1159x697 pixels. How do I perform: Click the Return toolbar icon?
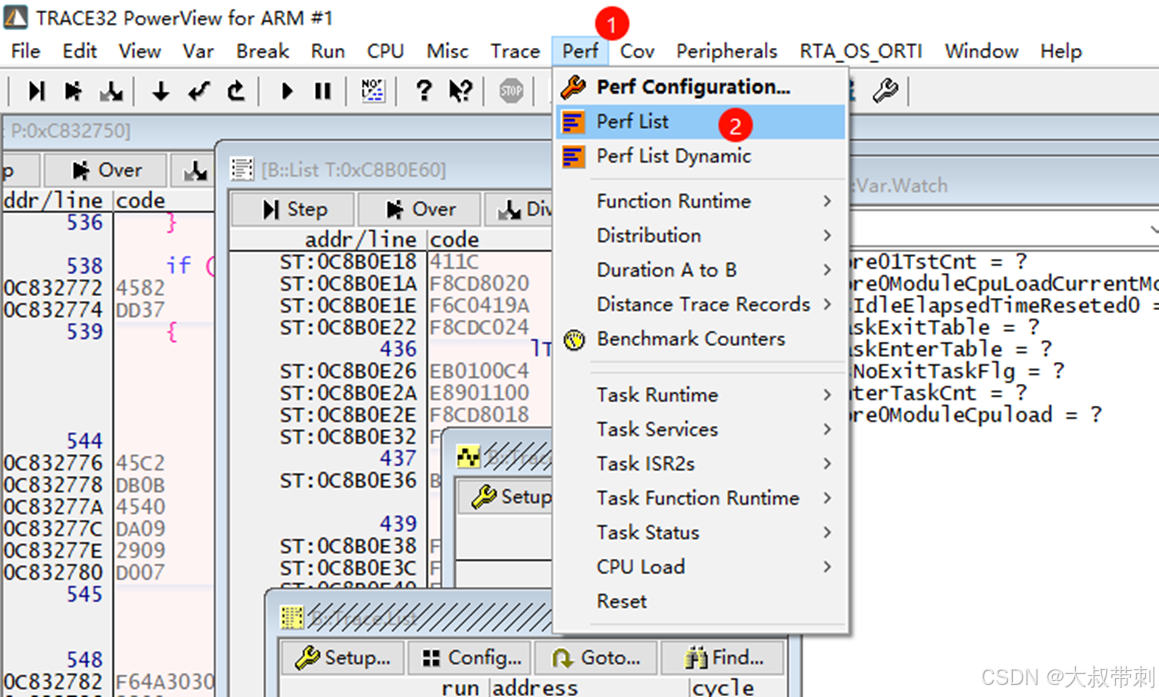[x=198, y=91]
